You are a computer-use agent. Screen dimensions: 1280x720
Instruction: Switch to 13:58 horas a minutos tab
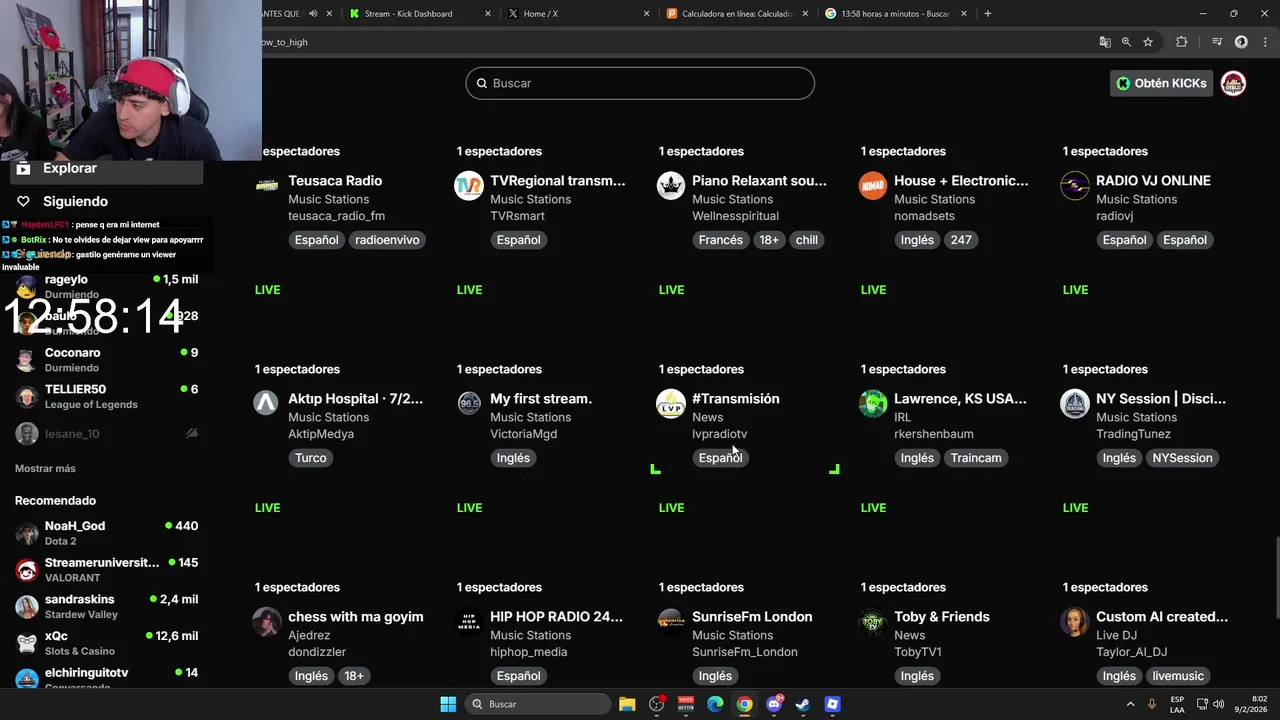point(896,13)
